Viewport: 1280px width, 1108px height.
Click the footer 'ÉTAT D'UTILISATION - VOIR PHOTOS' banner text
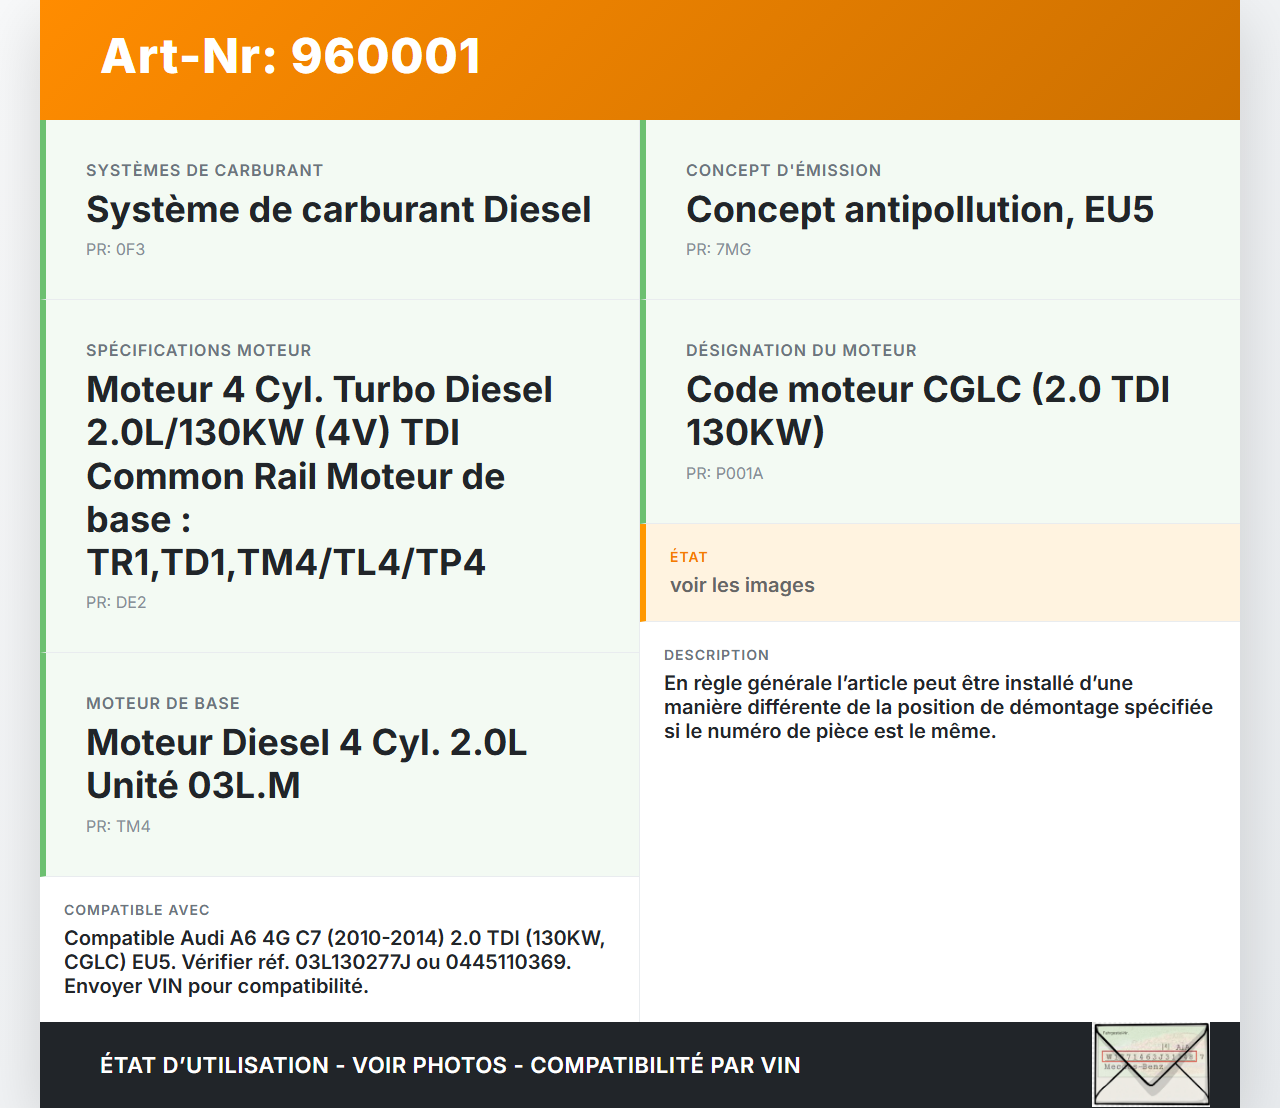pyautogui.click(x=450, y=1065)
